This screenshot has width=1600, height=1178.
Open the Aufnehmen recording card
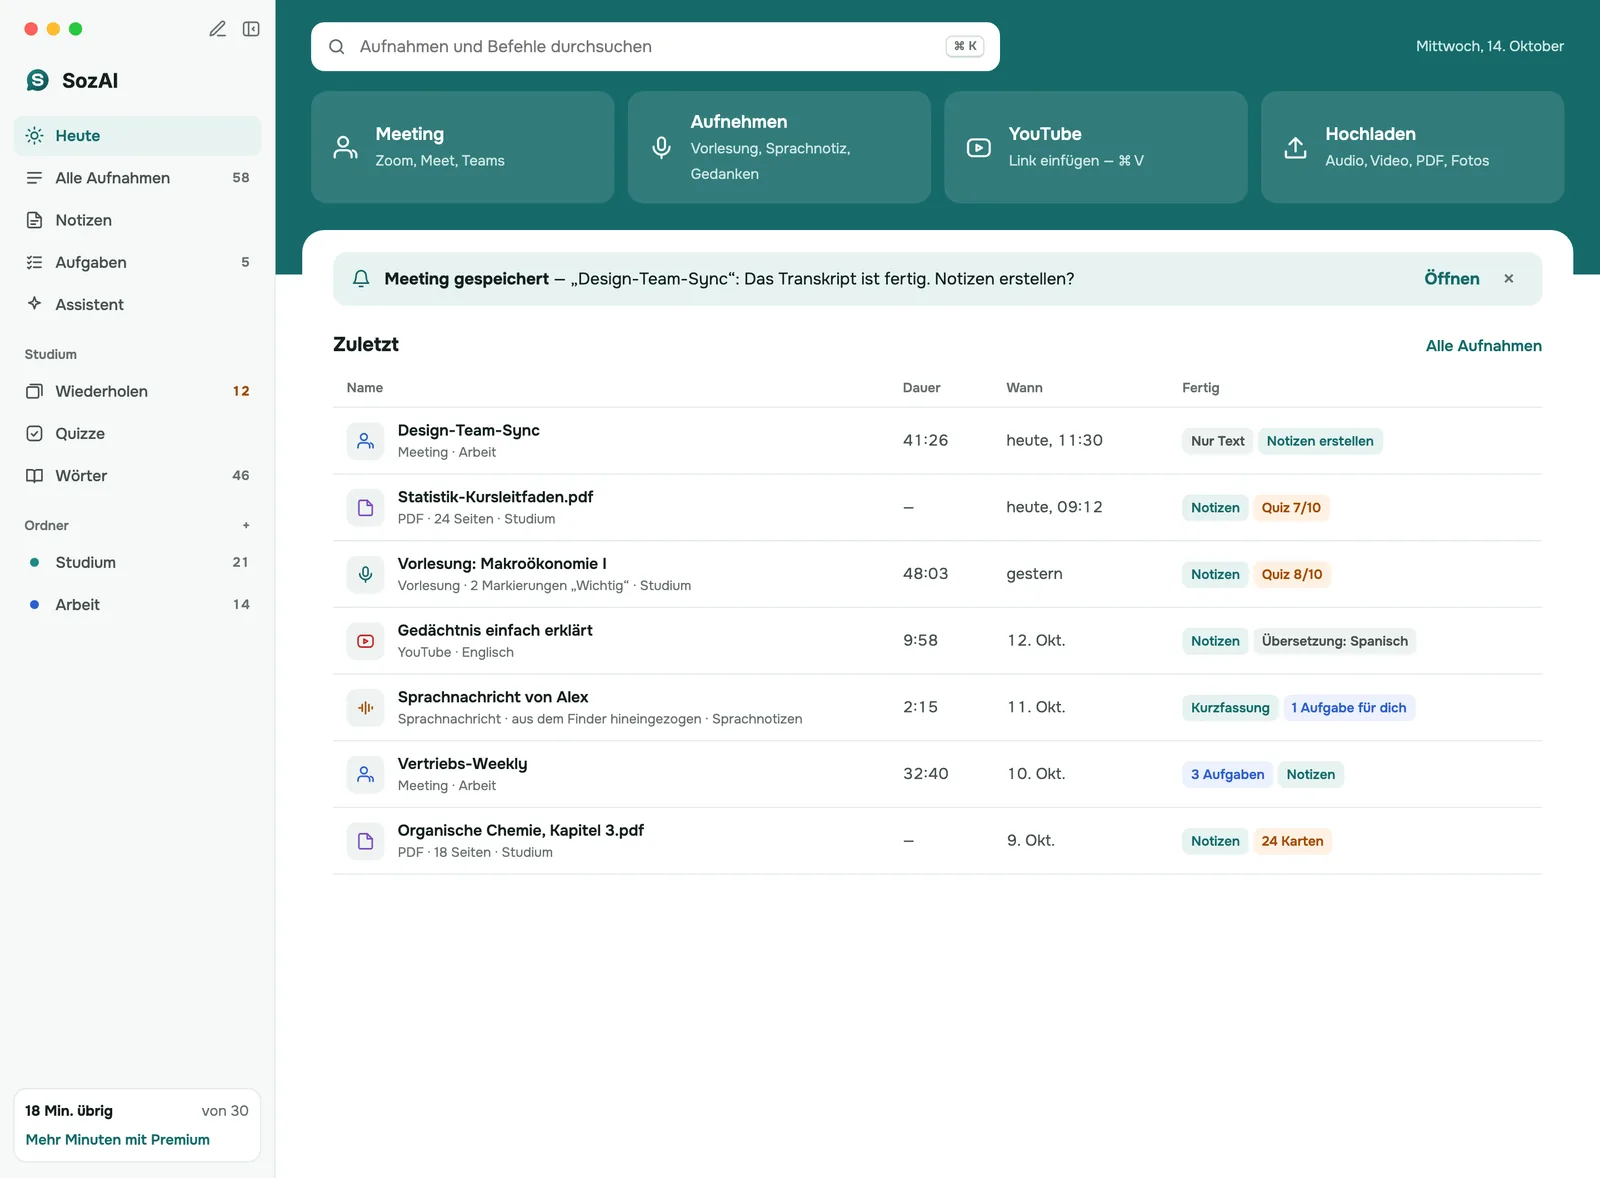tap(779, 147)
